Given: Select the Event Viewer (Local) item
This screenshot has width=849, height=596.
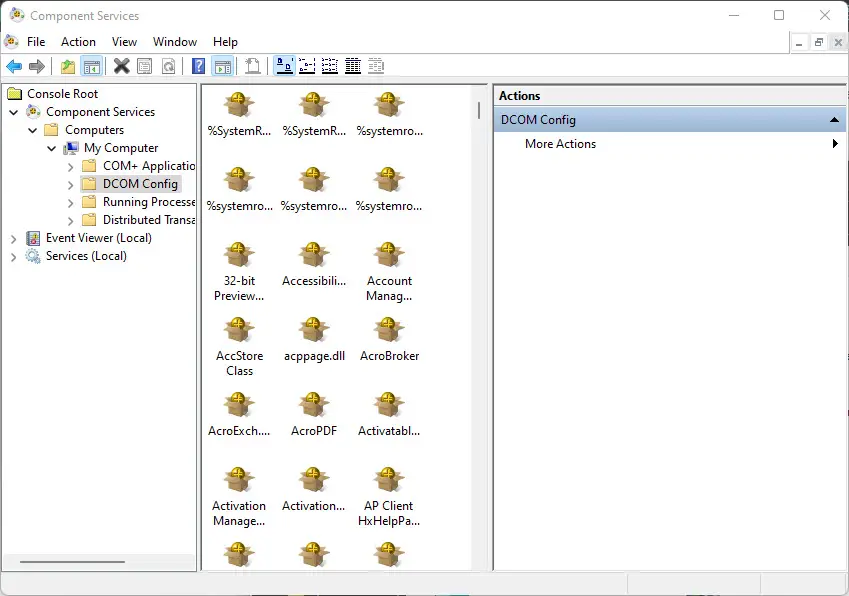Looking at the screenshot, I should point(99,238).
